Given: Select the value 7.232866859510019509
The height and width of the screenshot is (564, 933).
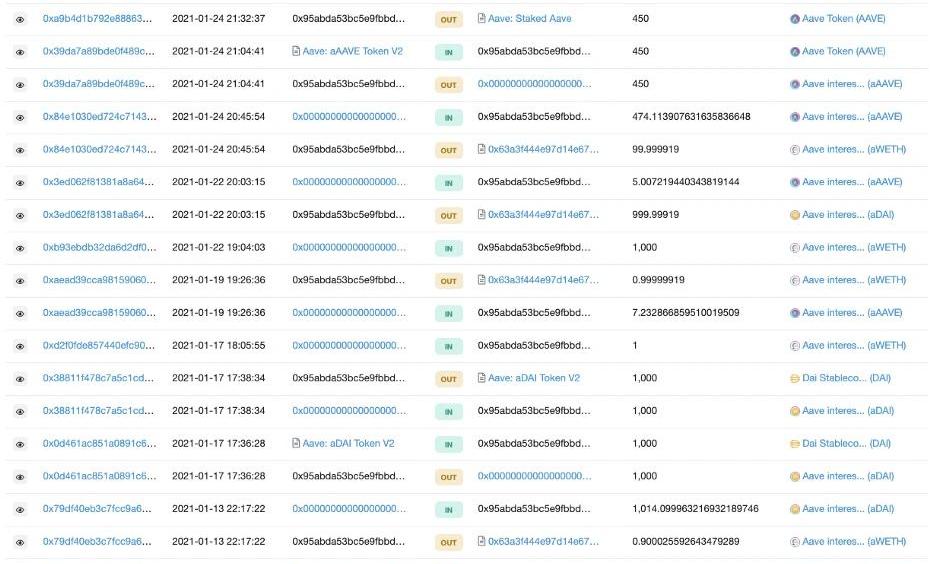Looking at the screenshot, I should tap(686, 312).
